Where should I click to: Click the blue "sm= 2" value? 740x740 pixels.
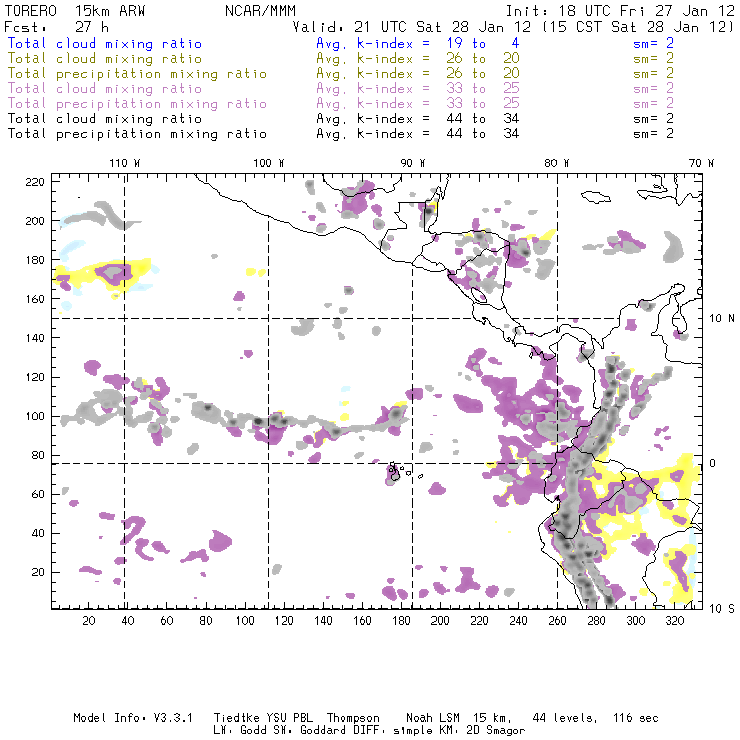[653, 43]
